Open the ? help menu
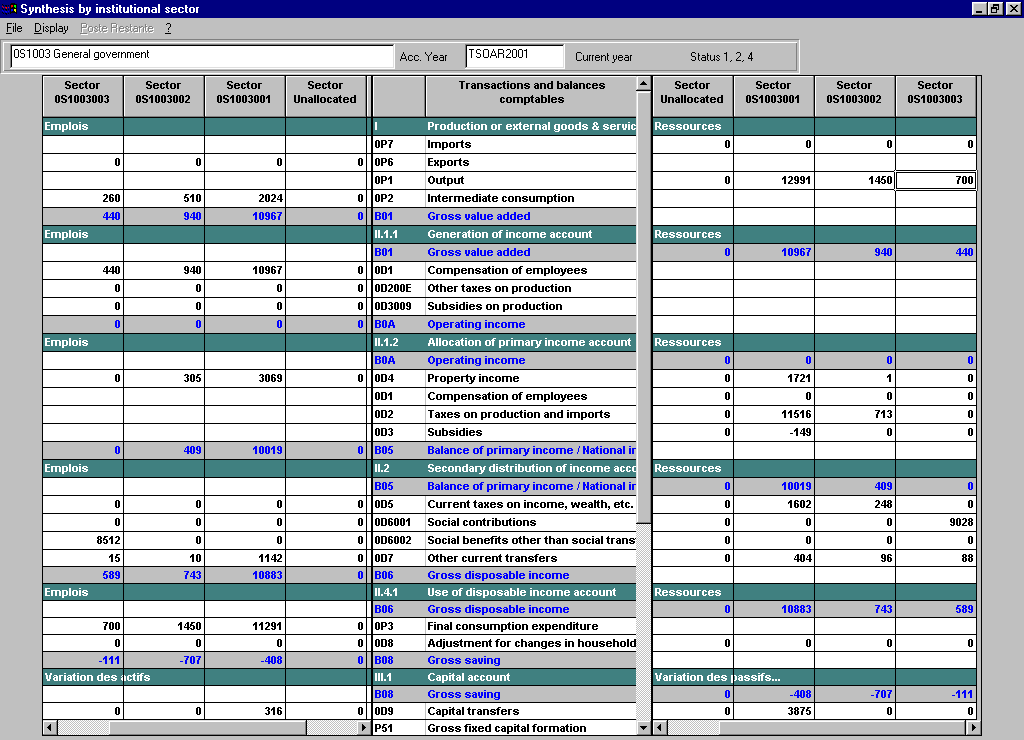 (168, 28)
